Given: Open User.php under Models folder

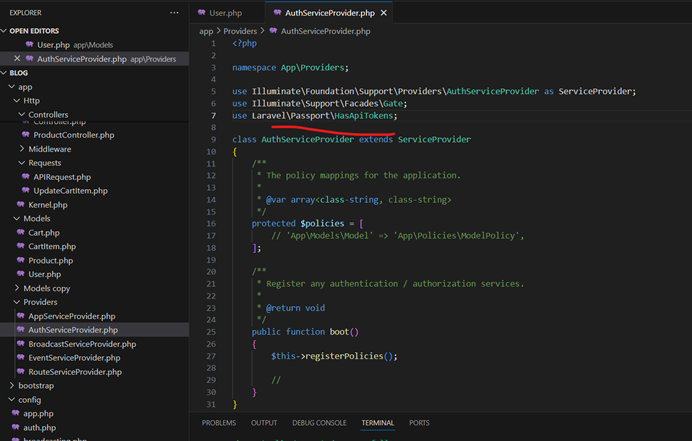Looking at the screenshot, I should click(x=45, y=274).
